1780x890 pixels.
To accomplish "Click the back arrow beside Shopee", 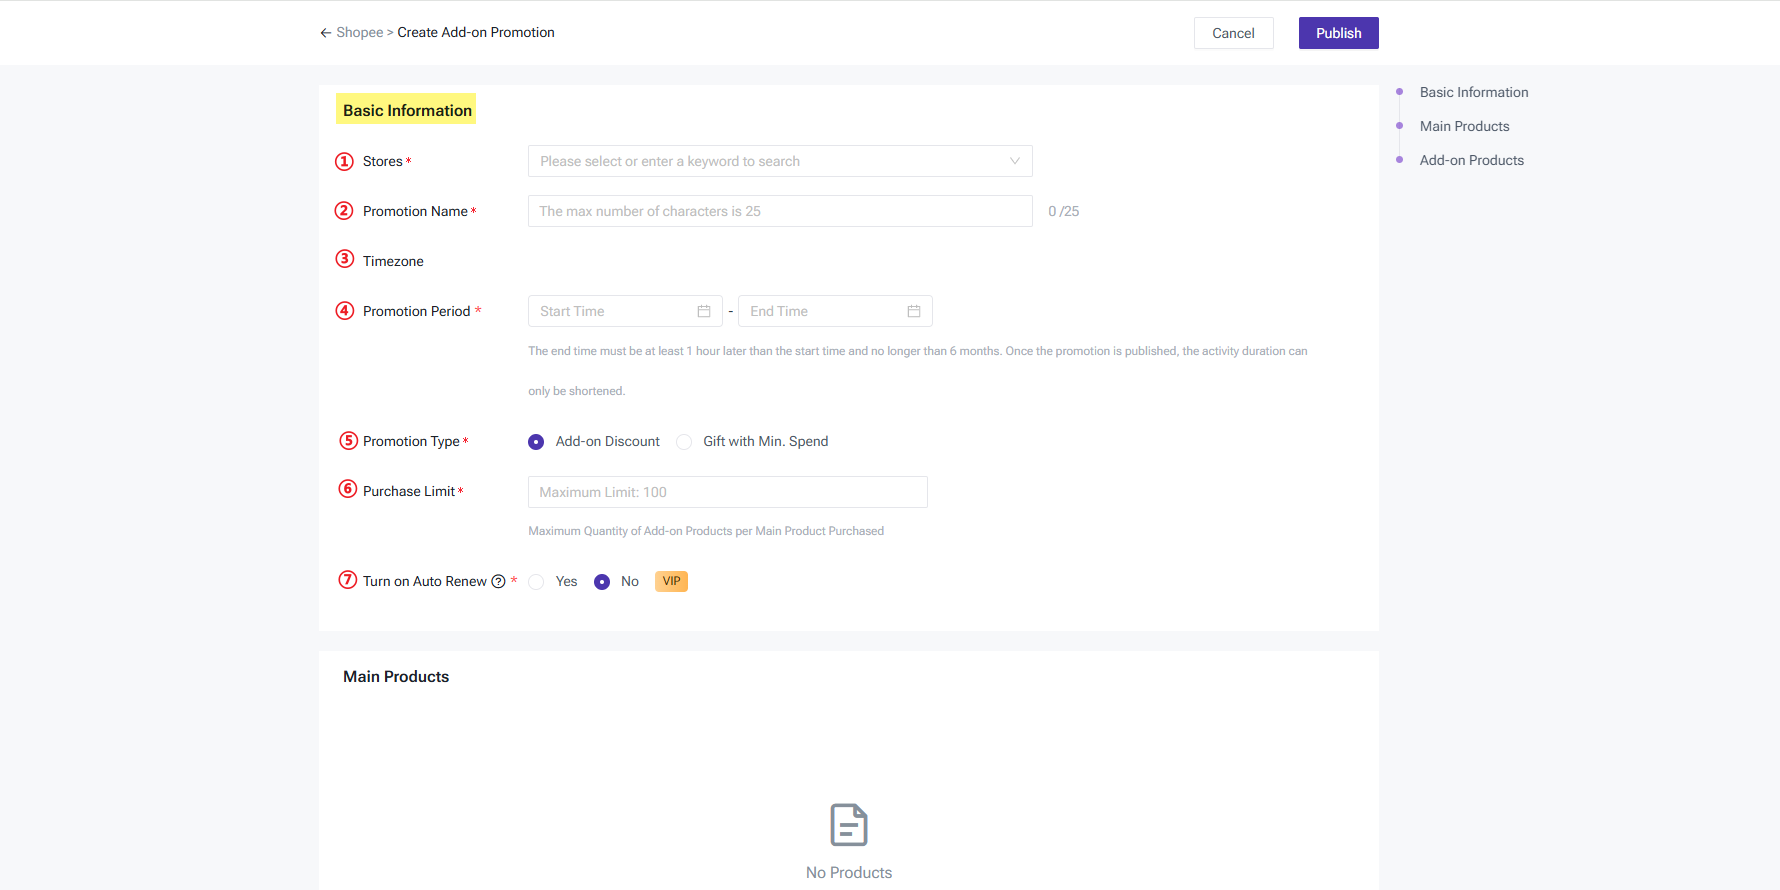I will click(325, 33).
